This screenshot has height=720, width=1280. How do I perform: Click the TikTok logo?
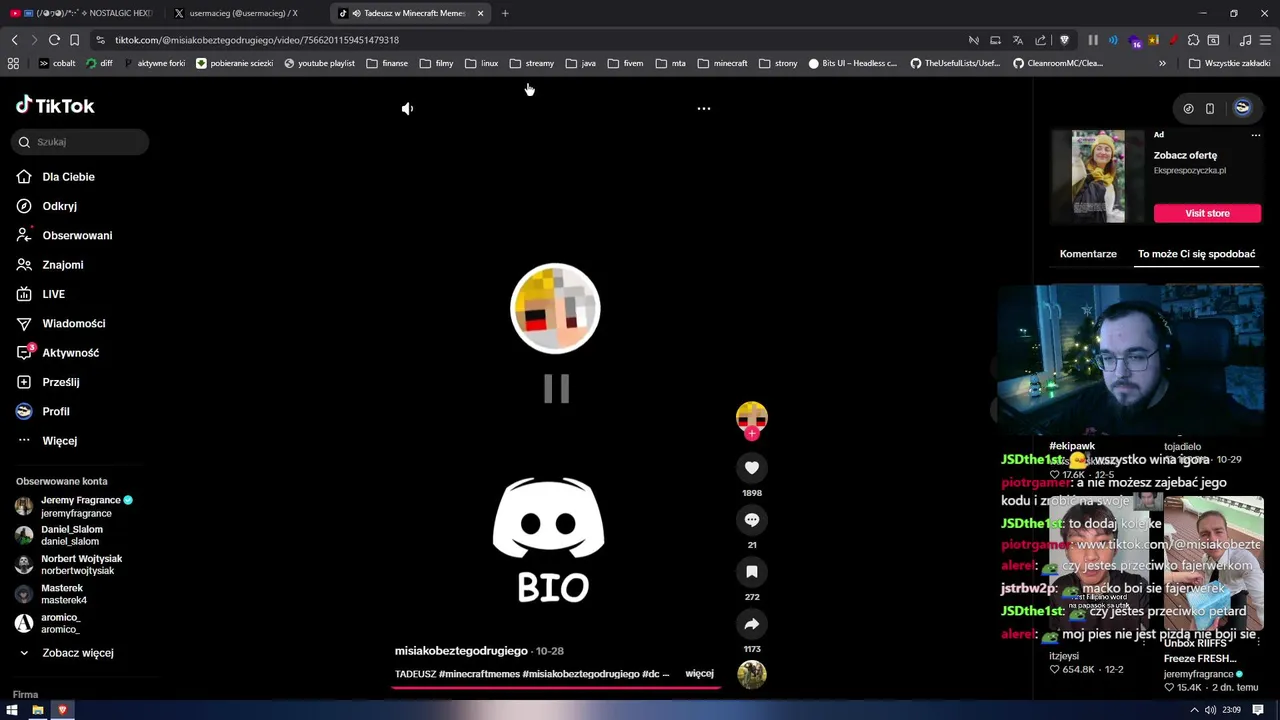[55, 105]
